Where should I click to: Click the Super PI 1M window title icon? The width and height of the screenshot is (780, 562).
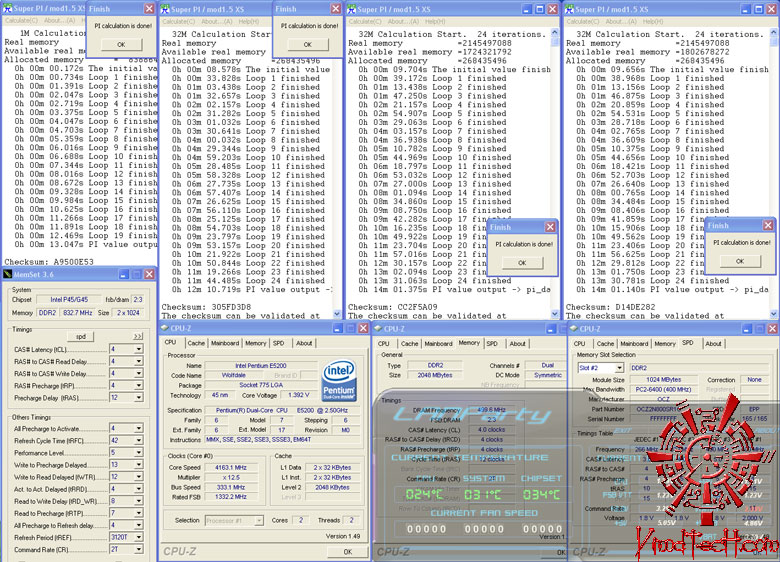click(7, 8)
